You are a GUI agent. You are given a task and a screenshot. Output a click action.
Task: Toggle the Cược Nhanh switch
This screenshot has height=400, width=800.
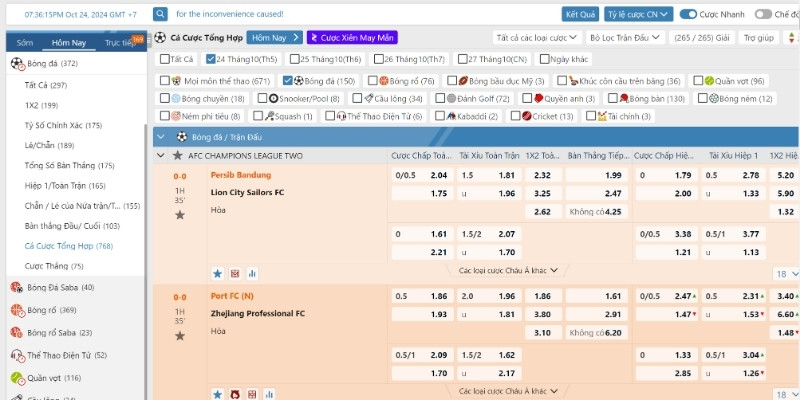pos(689,14)
